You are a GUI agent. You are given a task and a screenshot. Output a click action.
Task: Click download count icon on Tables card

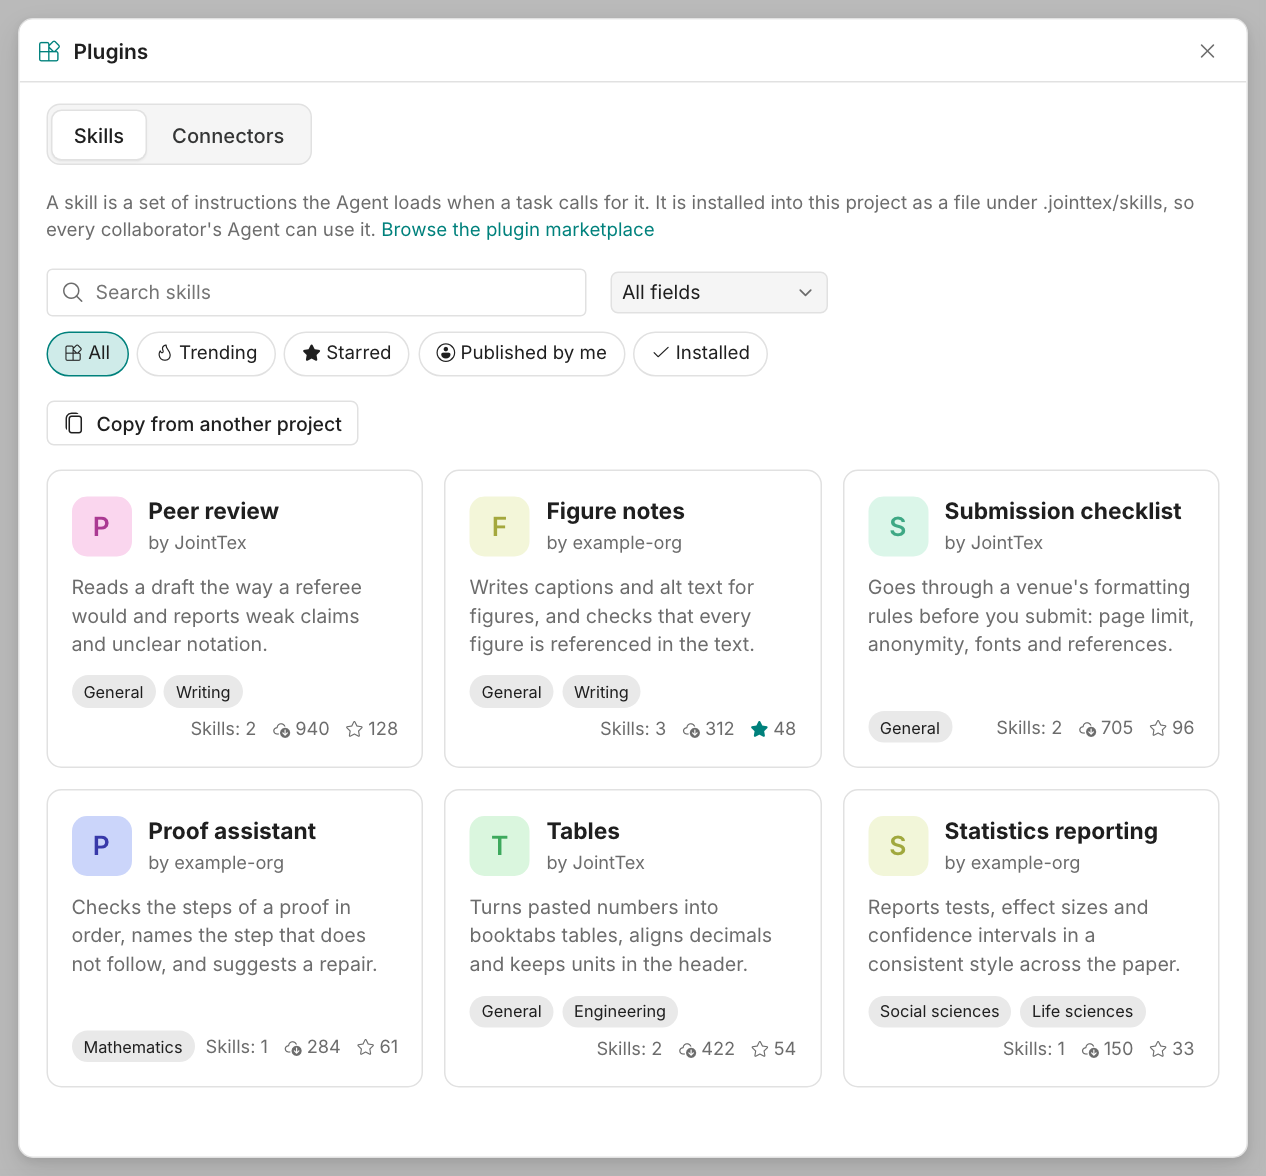pos(688,1050)
